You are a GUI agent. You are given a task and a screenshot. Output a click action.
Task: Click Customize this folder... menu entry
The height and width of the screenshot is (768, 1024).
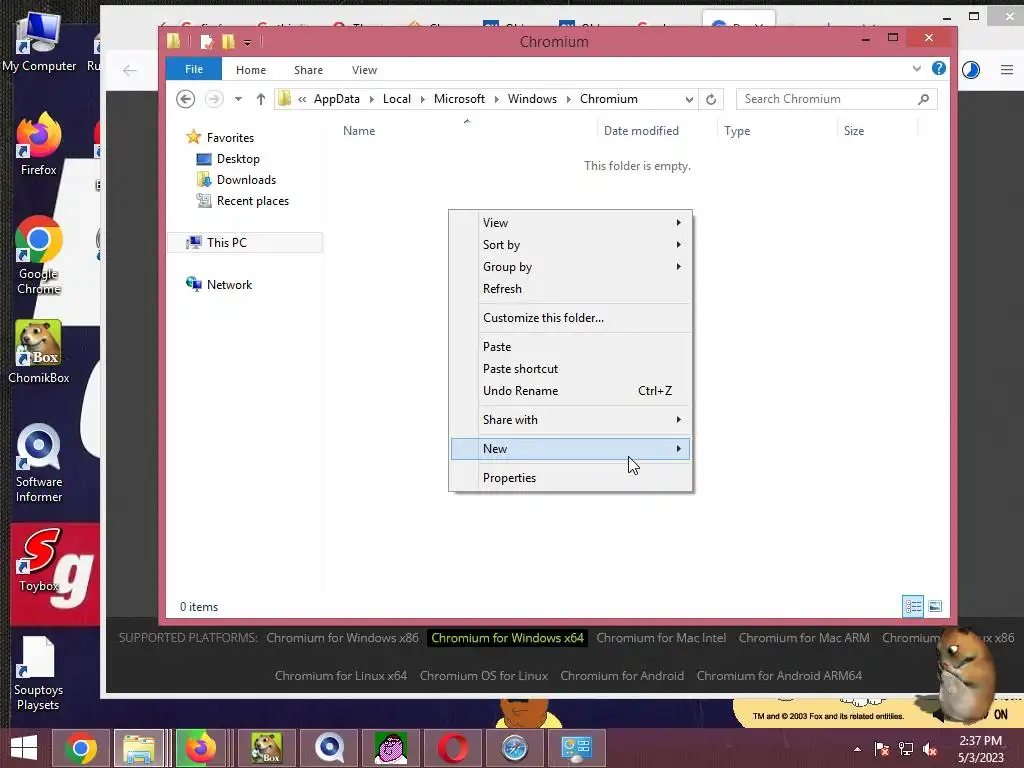click(x=570, y=317)
